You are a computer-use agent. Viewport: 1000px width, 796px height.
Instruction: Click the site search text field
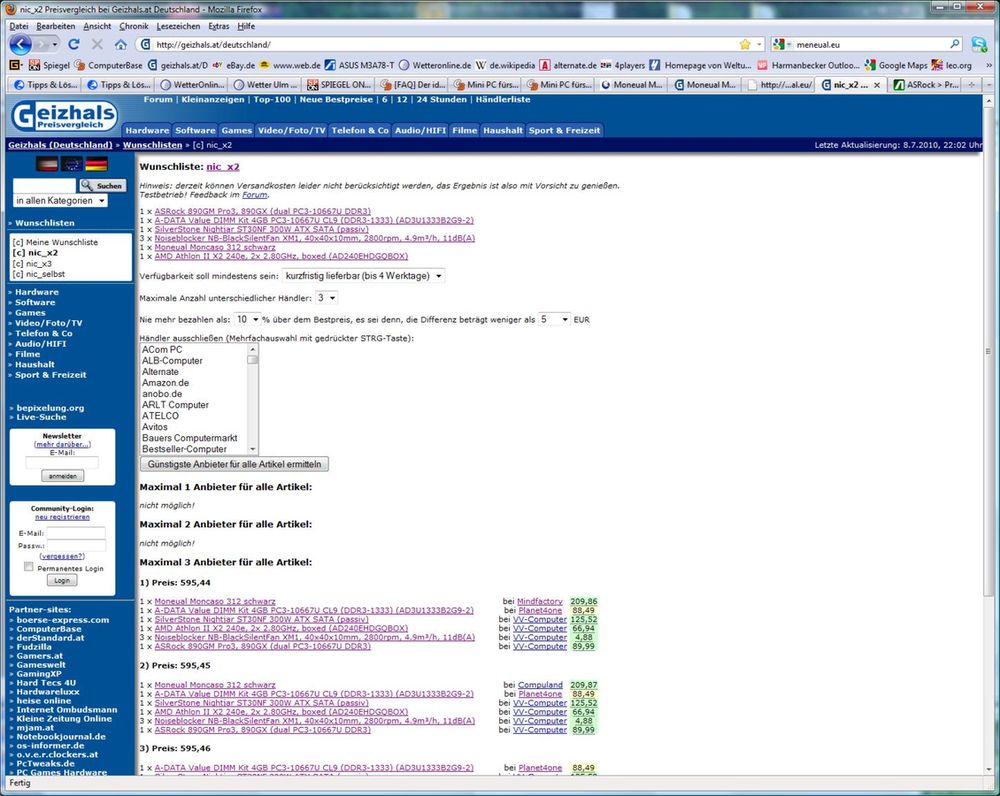tap(44, 186)
